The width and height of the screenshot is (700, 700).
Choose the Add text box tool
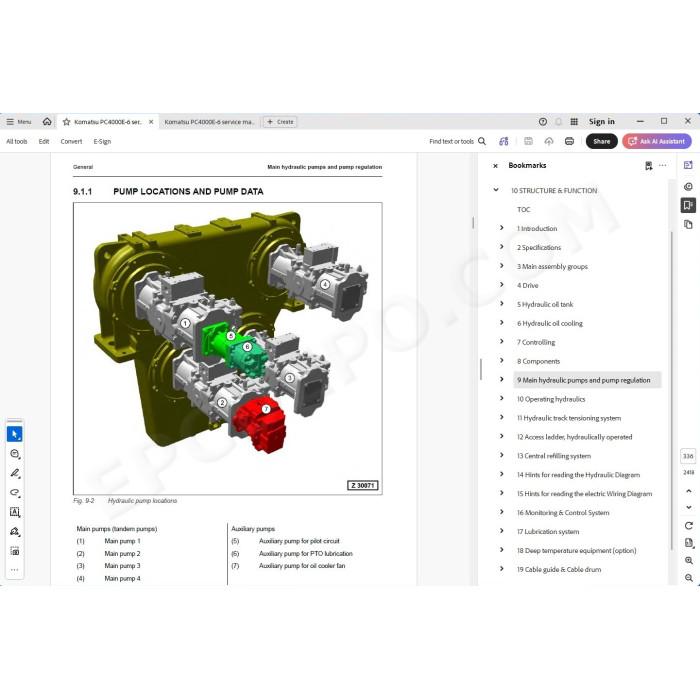tap(15, 512)
